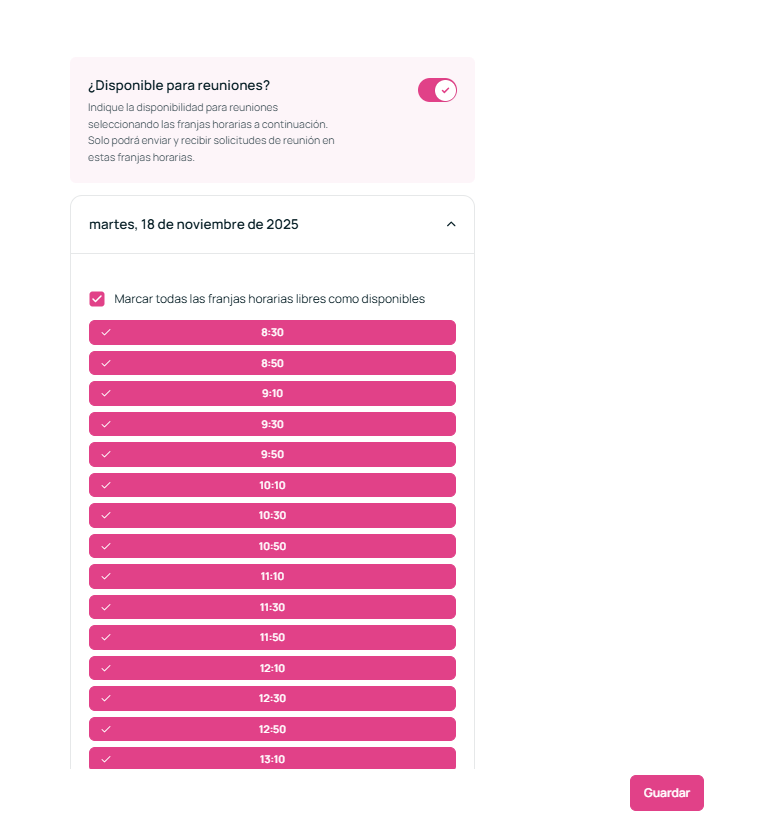Deselect the 8:50 time slot

pos(272,363)
